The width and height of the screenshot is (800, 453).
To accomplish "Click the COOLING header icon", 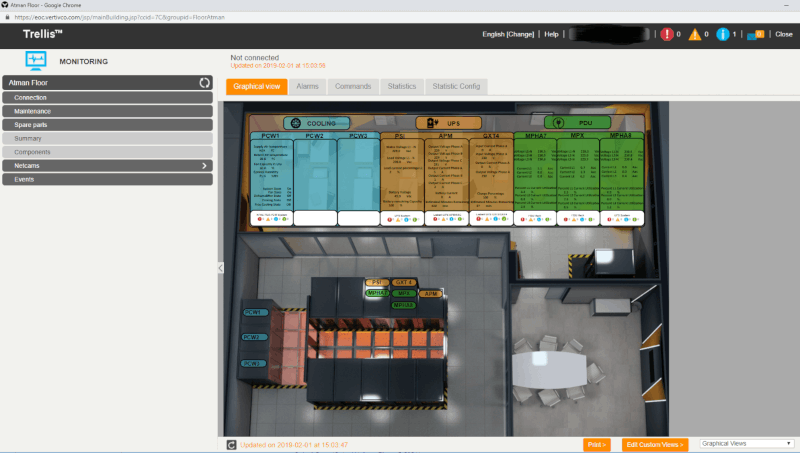I will tap(294, 122).
